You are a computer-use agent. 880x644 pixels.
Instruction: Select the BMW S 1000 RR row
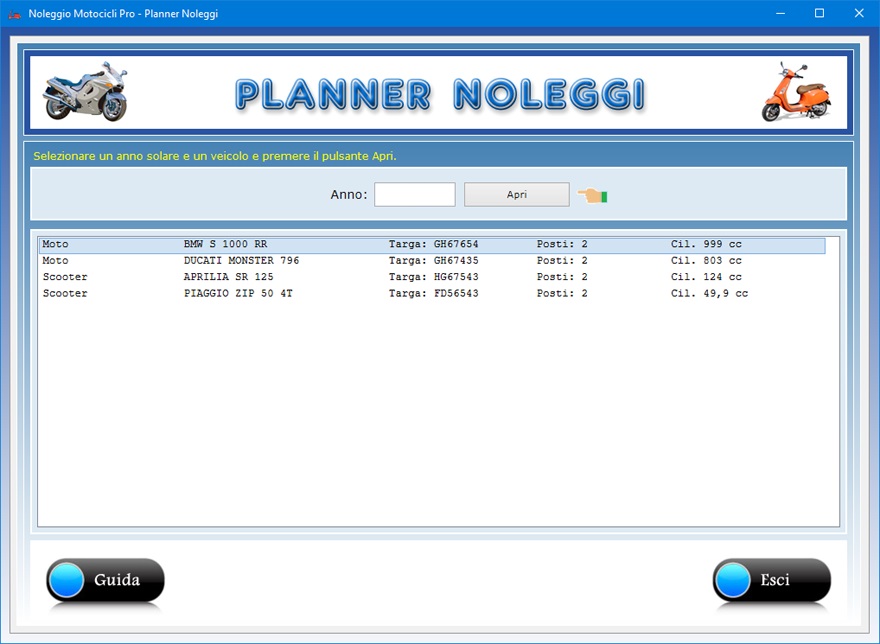pyautogui.click(x=432, y=245)
